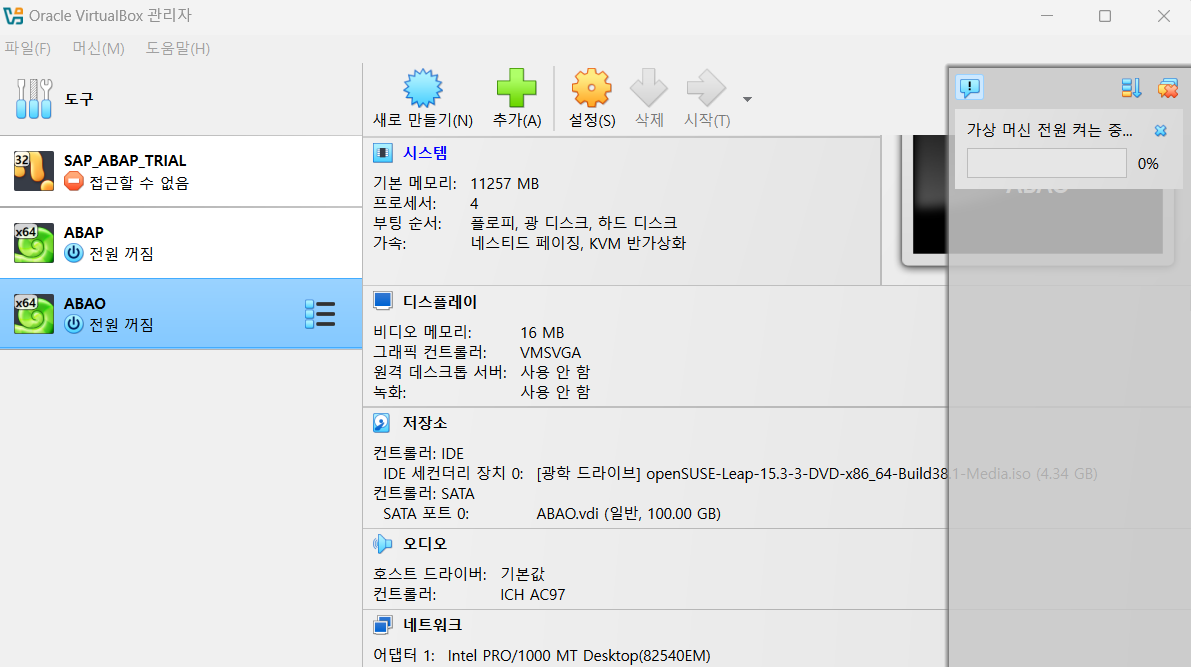Open the 머신(M) menu

98,49
